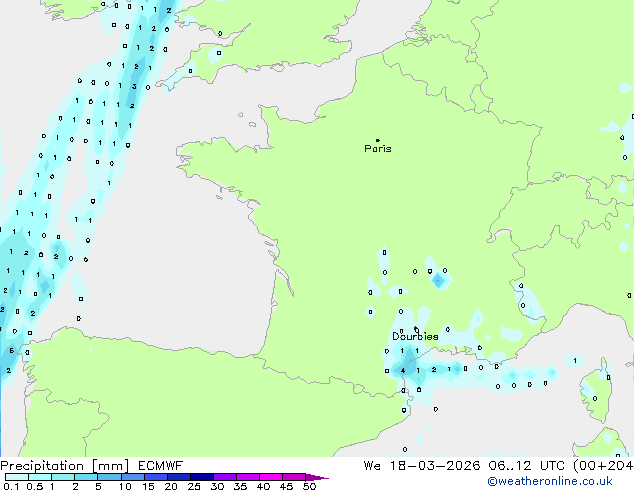Select the 25–30 mm dark navy swatch
634x490 pixels.
201,477
